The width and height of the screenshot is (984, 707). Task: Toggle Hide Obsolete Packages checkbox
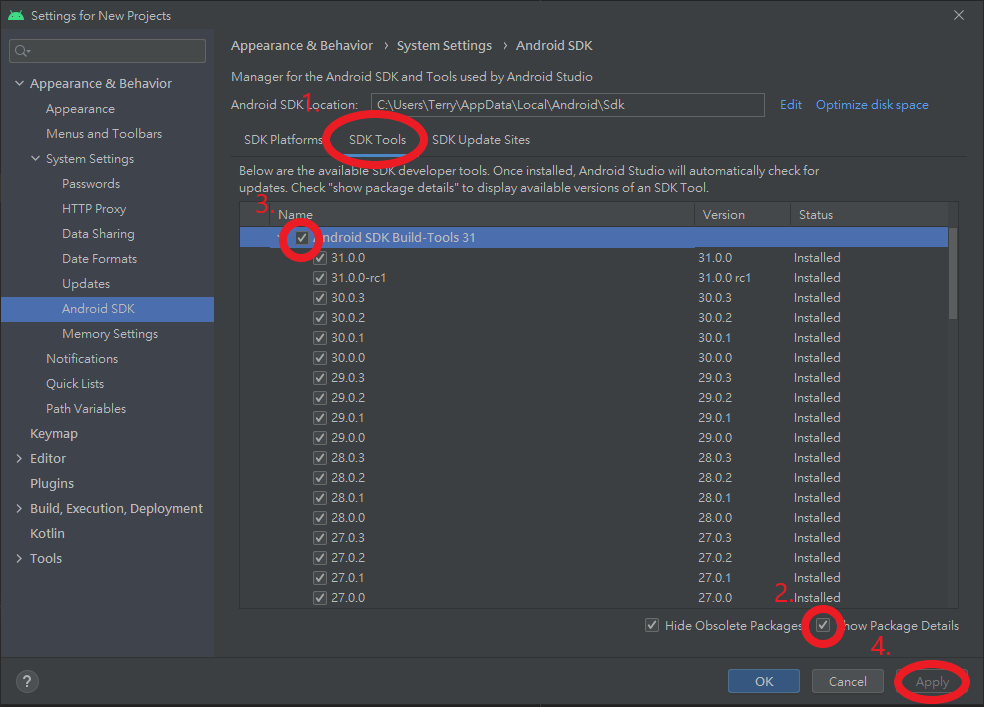[x=652, y=625]
